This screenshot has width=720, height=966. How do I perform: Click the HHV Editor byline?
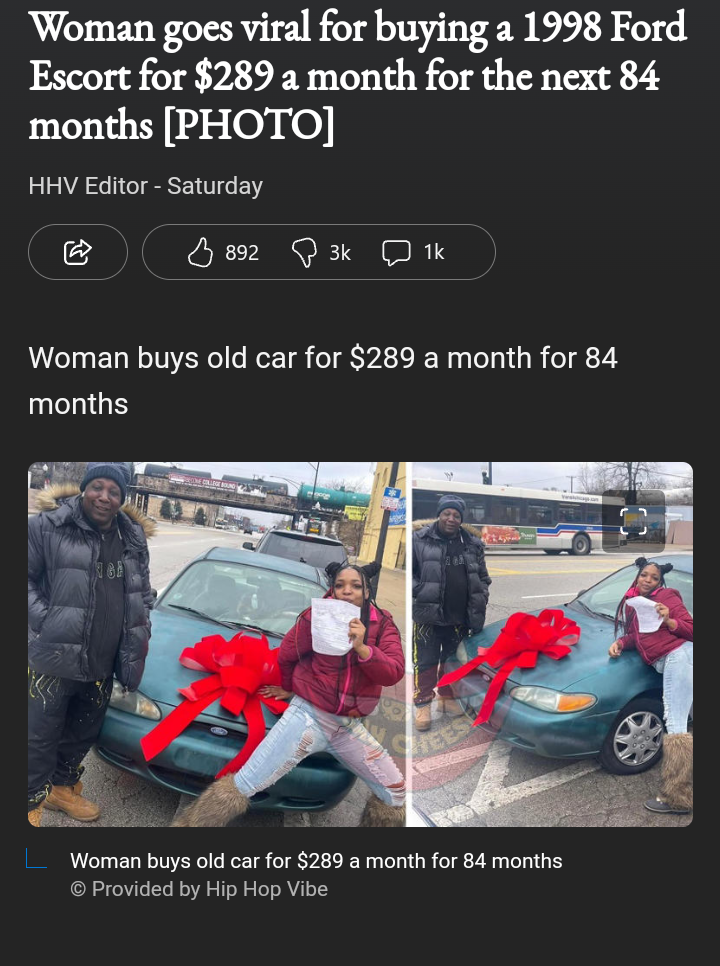pos(88,185)
